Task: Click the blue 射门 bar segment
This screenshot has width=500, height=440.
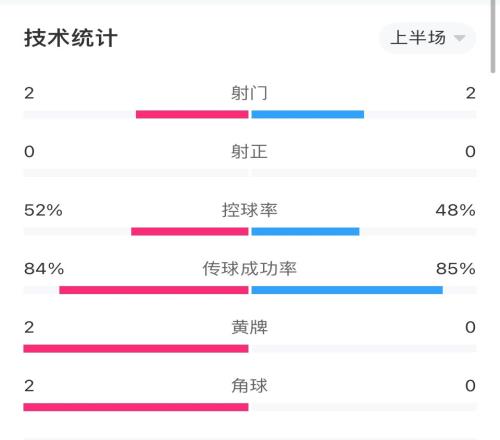Action: coord(308,114)
